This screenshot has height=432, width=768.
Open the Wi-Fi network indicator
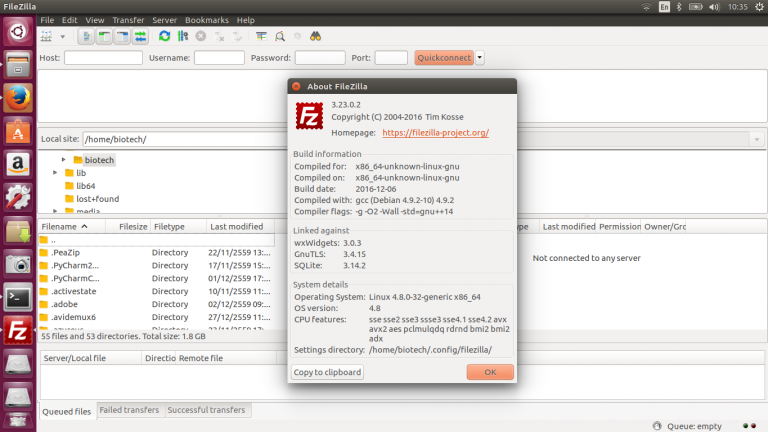click(647, 7)
